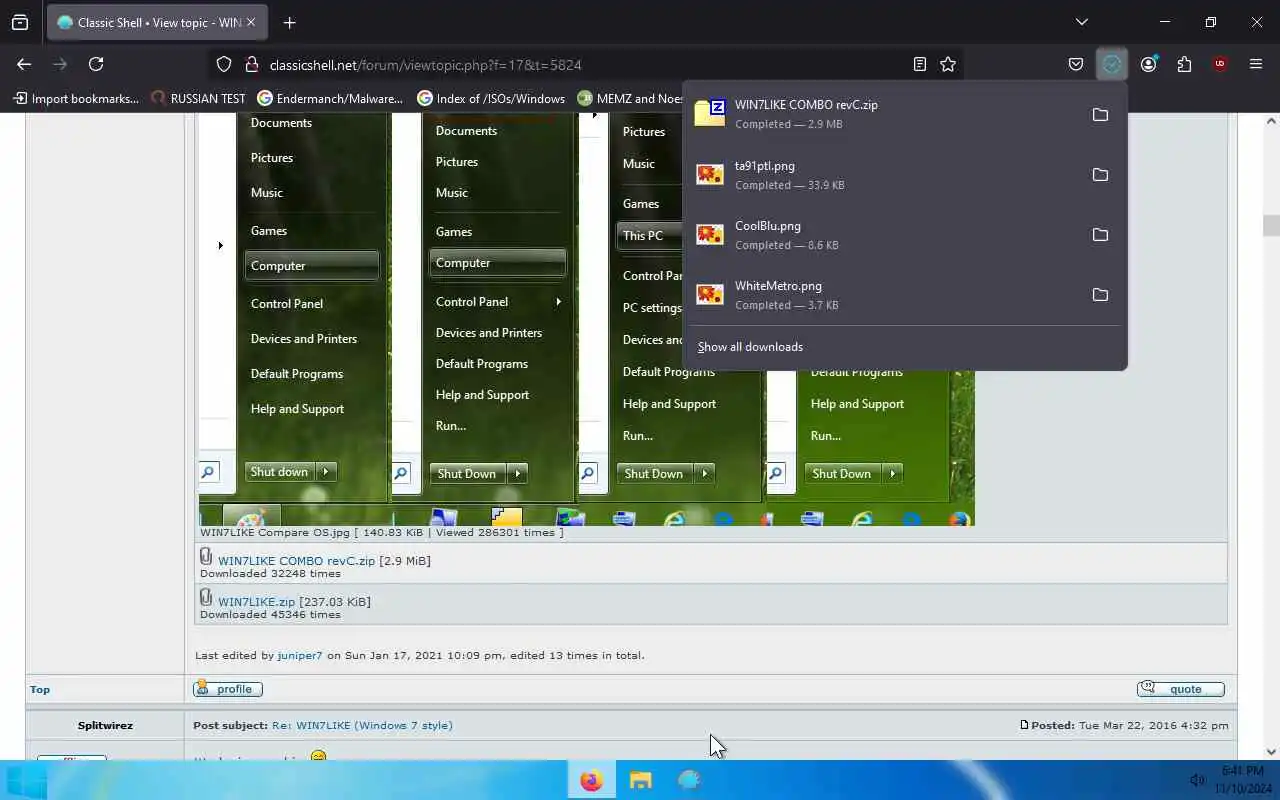Click Show all downloads
The height and width of the screenshot is (800, 1280).
[750, 347]
